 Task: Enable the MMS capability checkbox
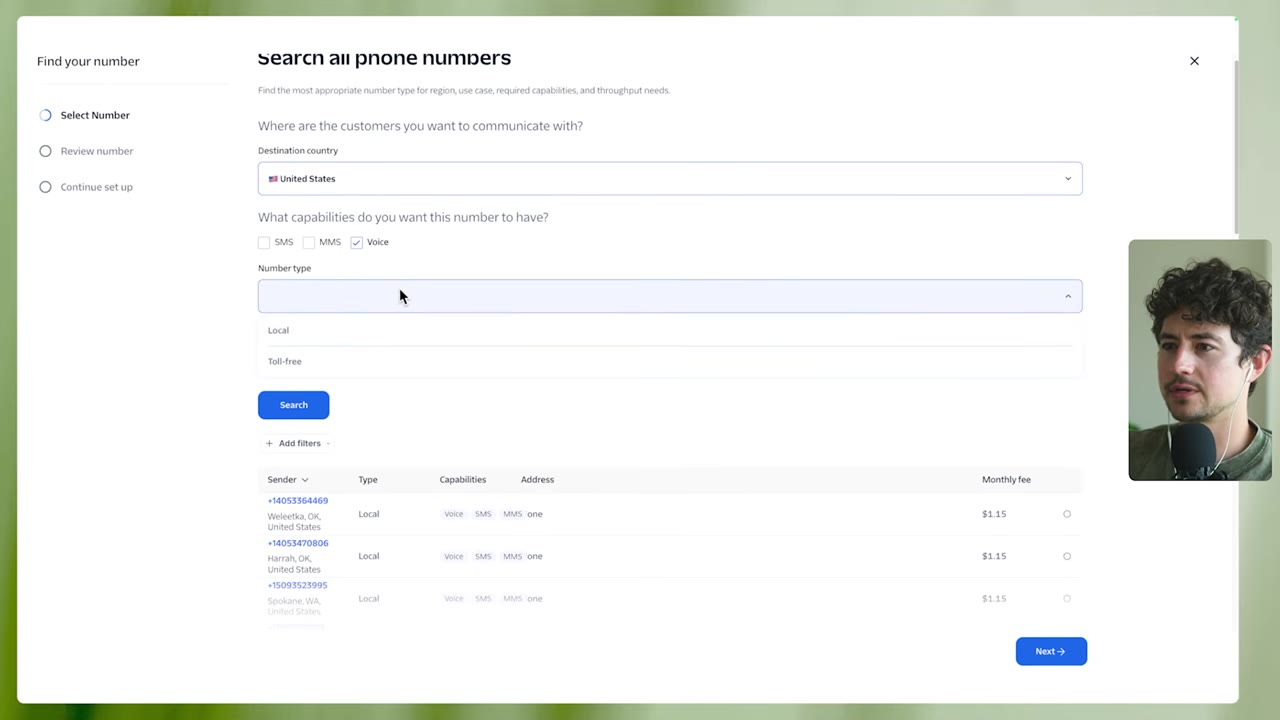[309, 242]
